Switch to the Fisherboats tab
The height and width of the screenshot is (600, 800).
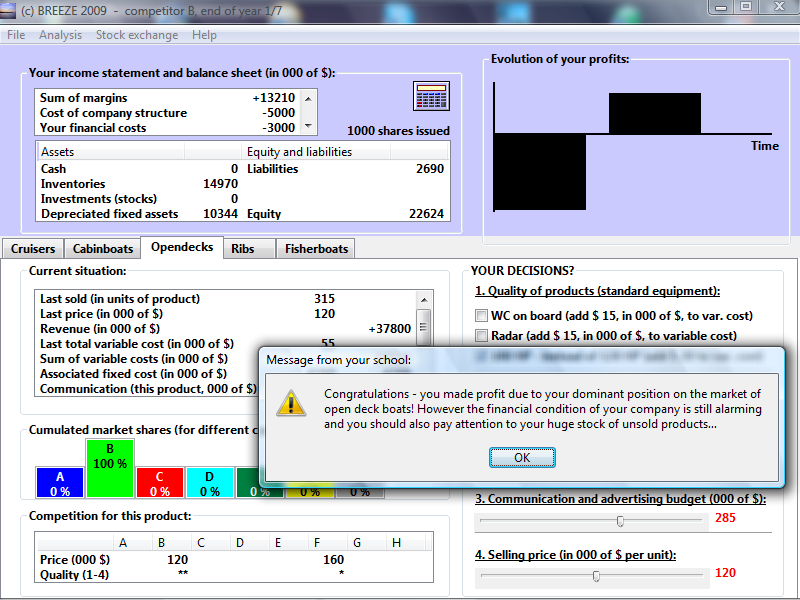(316, 249)
